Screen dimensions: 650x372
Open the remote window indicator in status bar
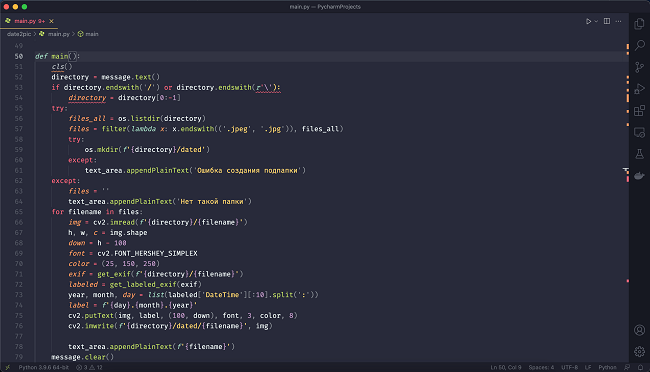[7, 367]
